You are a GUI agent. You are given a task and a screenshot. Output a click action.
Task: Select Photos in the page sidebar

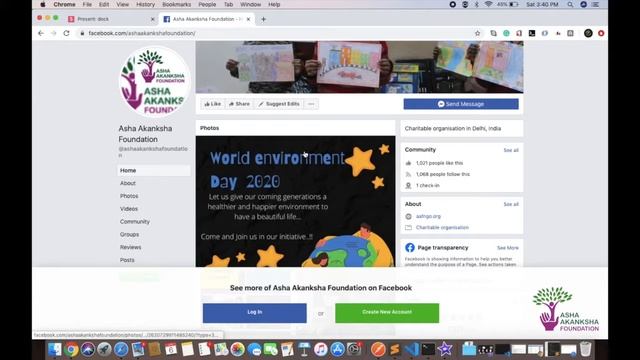pyautogui.click(x=129, y=196)
